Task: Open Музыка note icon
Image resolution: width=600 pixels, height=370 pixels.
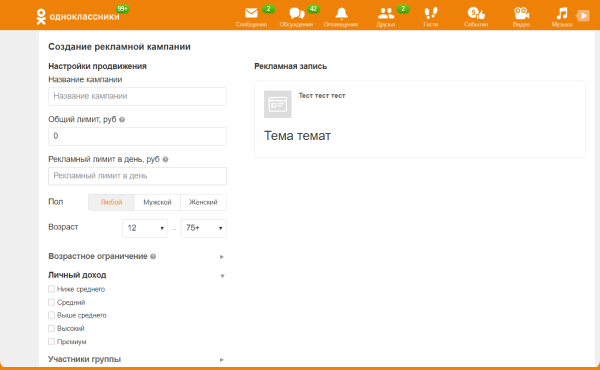Action: (x=562, y=13)
